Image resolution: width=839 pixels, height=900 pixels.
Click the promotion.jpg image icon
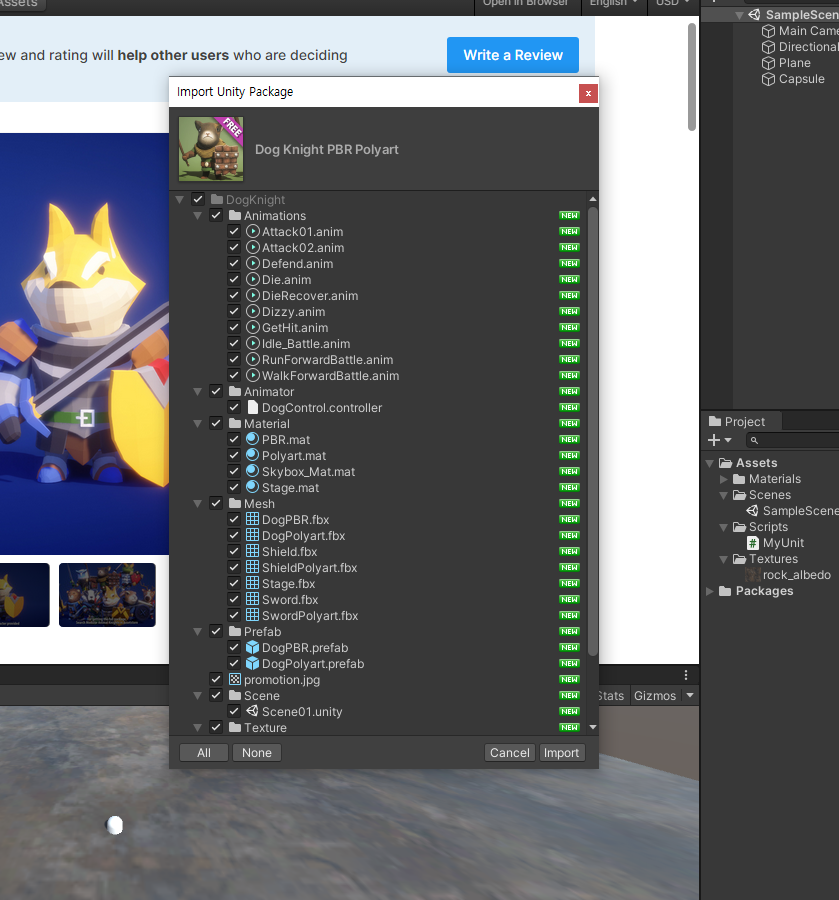235,680
